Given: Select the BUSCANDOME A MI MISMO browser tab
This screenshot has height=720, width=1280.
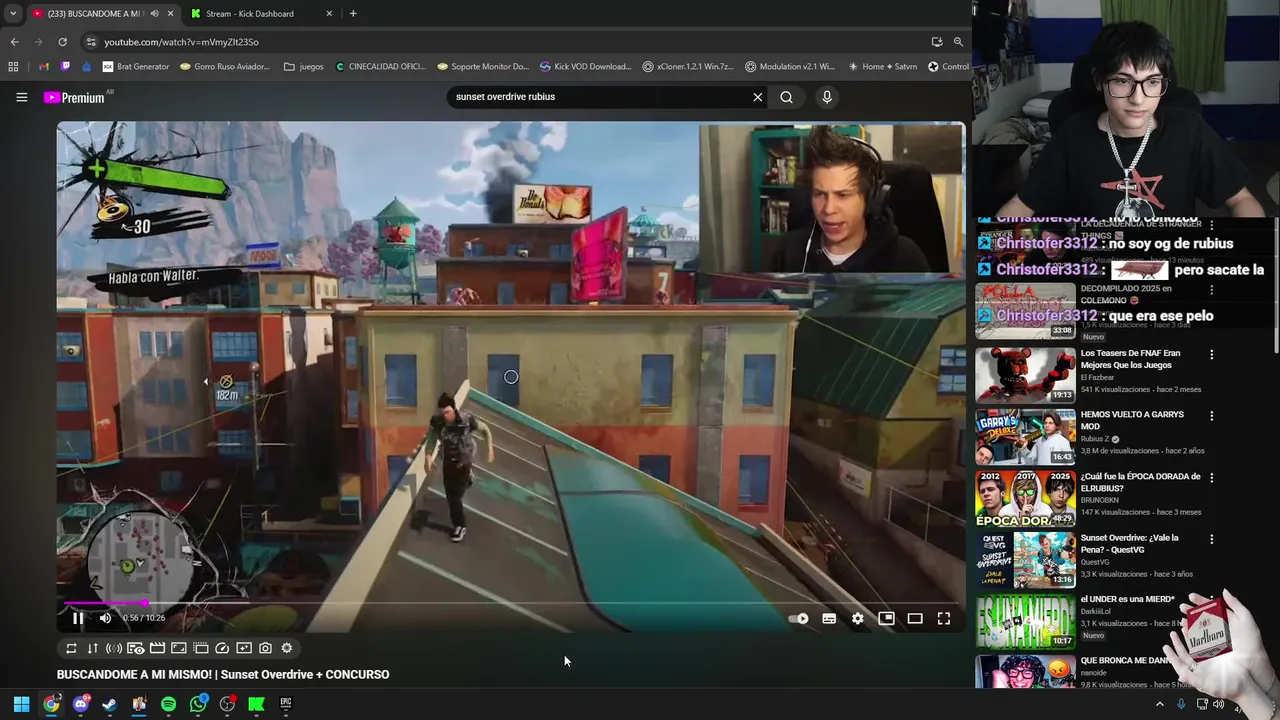Looking at the screenshot, I should point(95,13).
